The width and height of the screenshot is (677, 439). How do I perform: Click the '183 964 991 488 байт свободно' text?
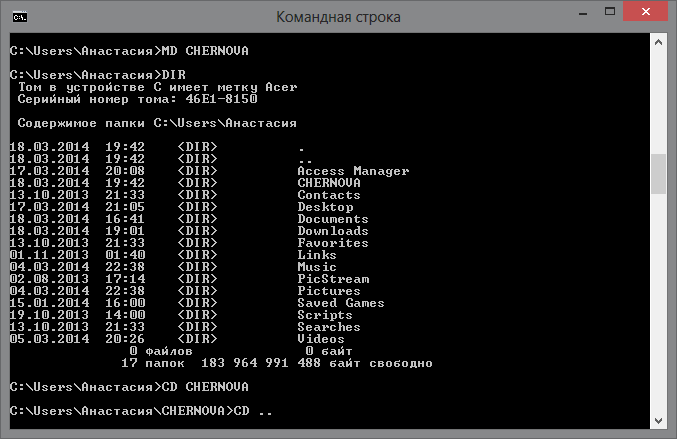[x=317, y=363]
